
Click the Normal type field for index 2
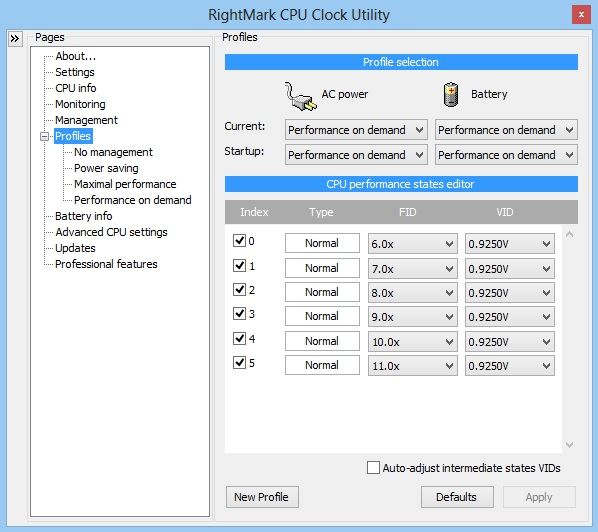click(x=322, y=292)
